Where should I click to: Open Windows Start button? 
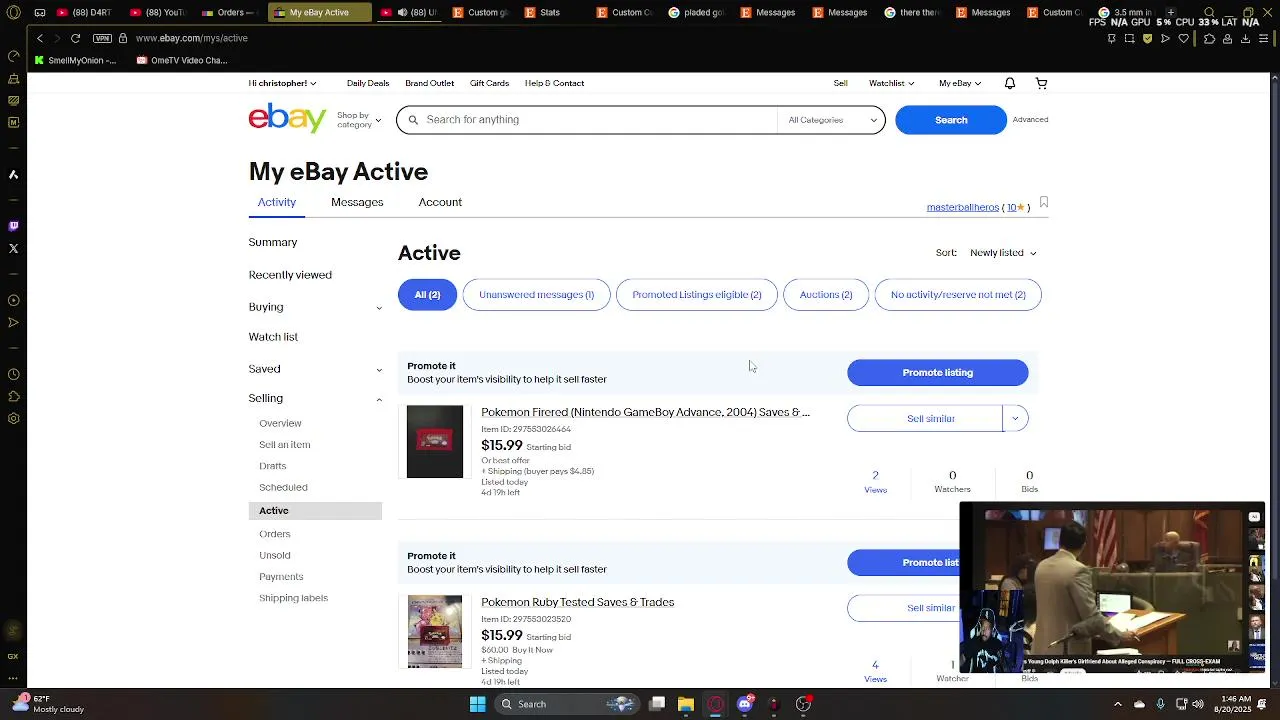point(478,704)
